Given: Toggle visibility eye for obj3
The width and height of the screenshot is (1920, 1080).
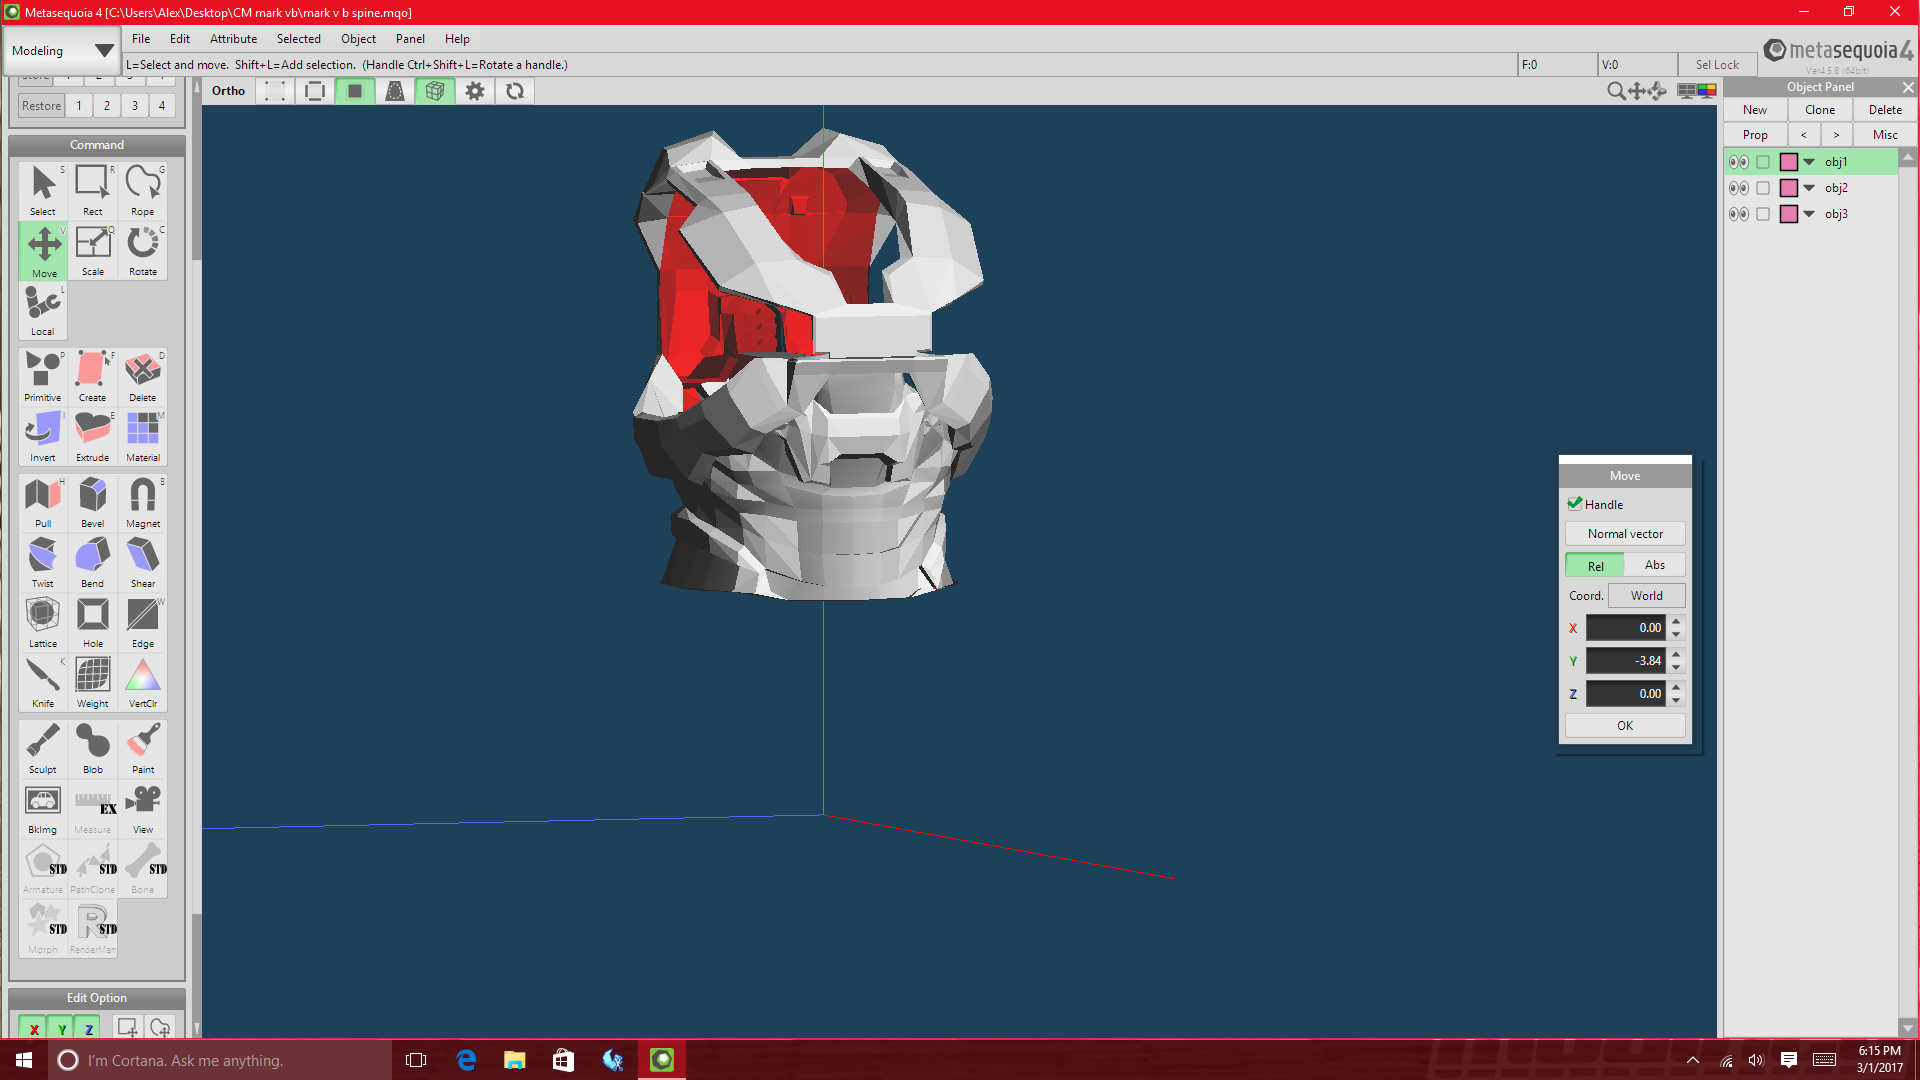Looking at the screenshot, I should (1739, 214).
